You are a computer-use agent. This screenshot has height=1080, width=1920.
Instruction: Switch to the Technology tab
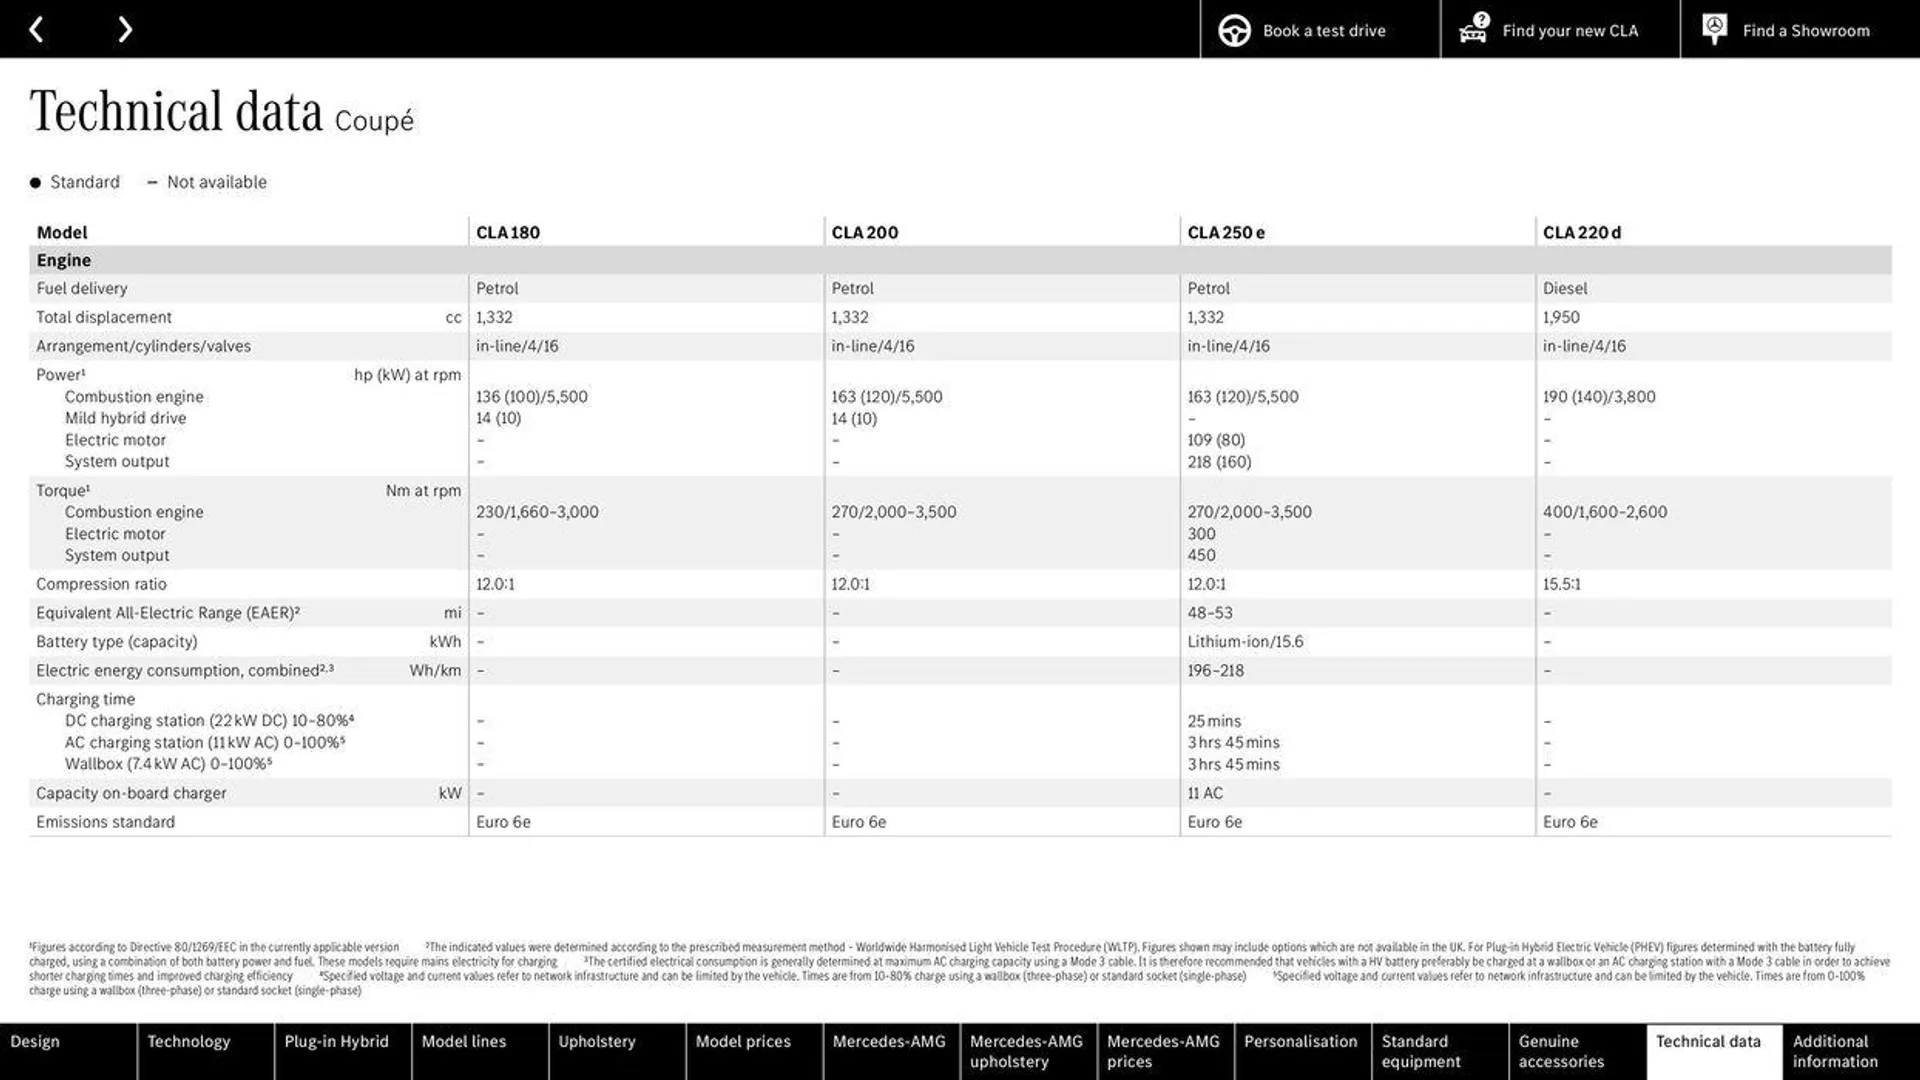point(205,1051)
